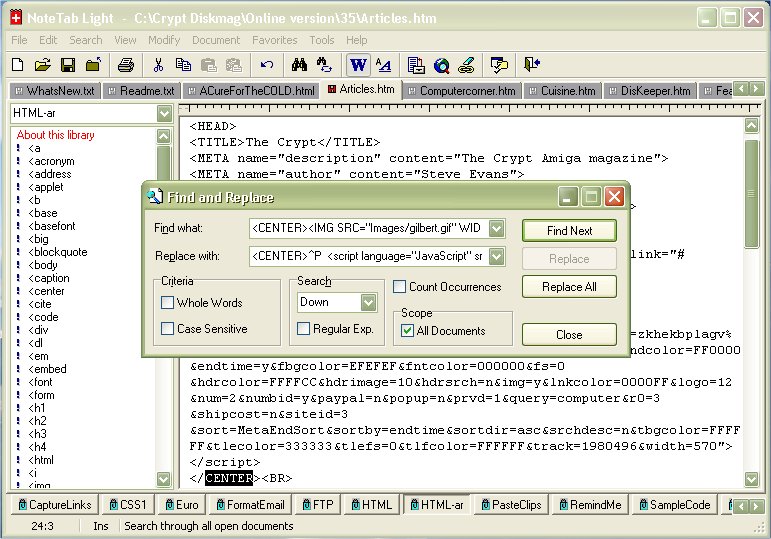The width and height of the screenshot is (771, 539).
Task: Uncheck the All Documents scope checkbox
Action: (x=407, y=330)
